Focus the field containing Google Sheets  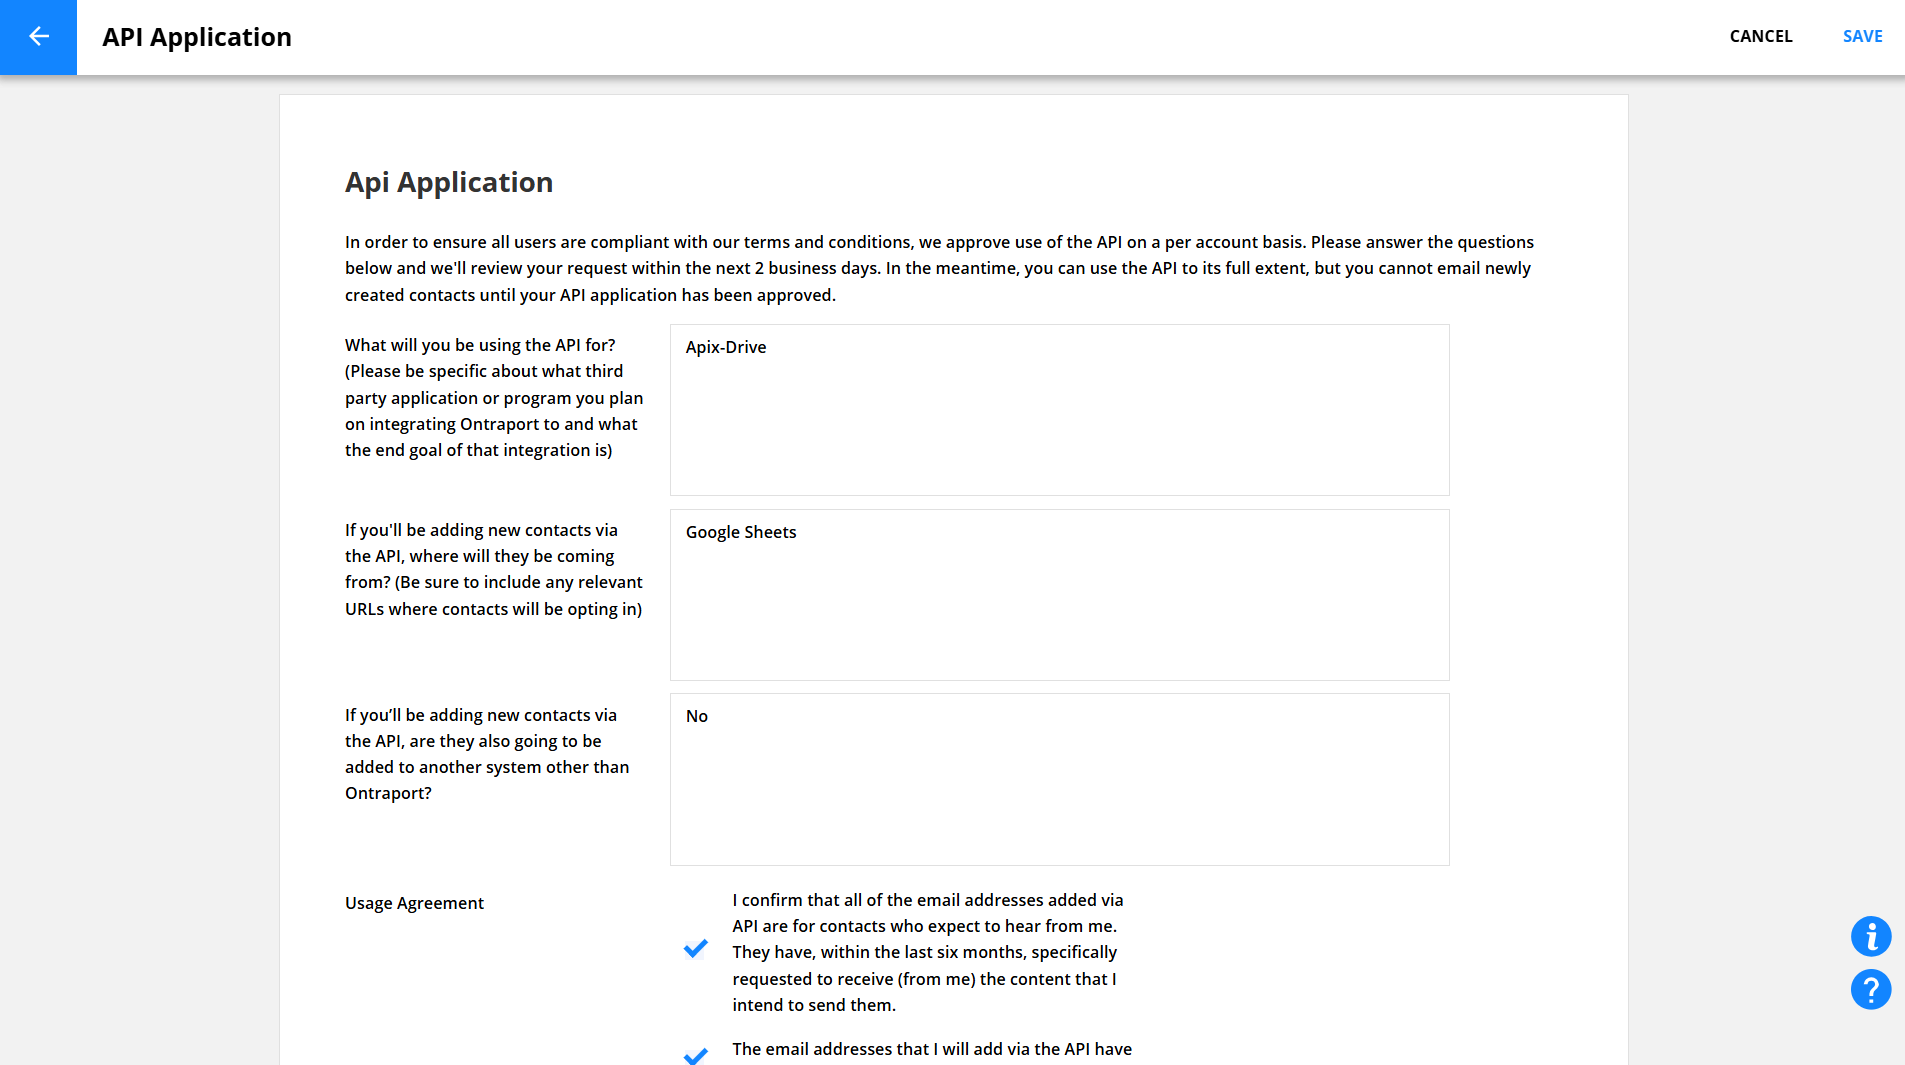click(1059, 595)
